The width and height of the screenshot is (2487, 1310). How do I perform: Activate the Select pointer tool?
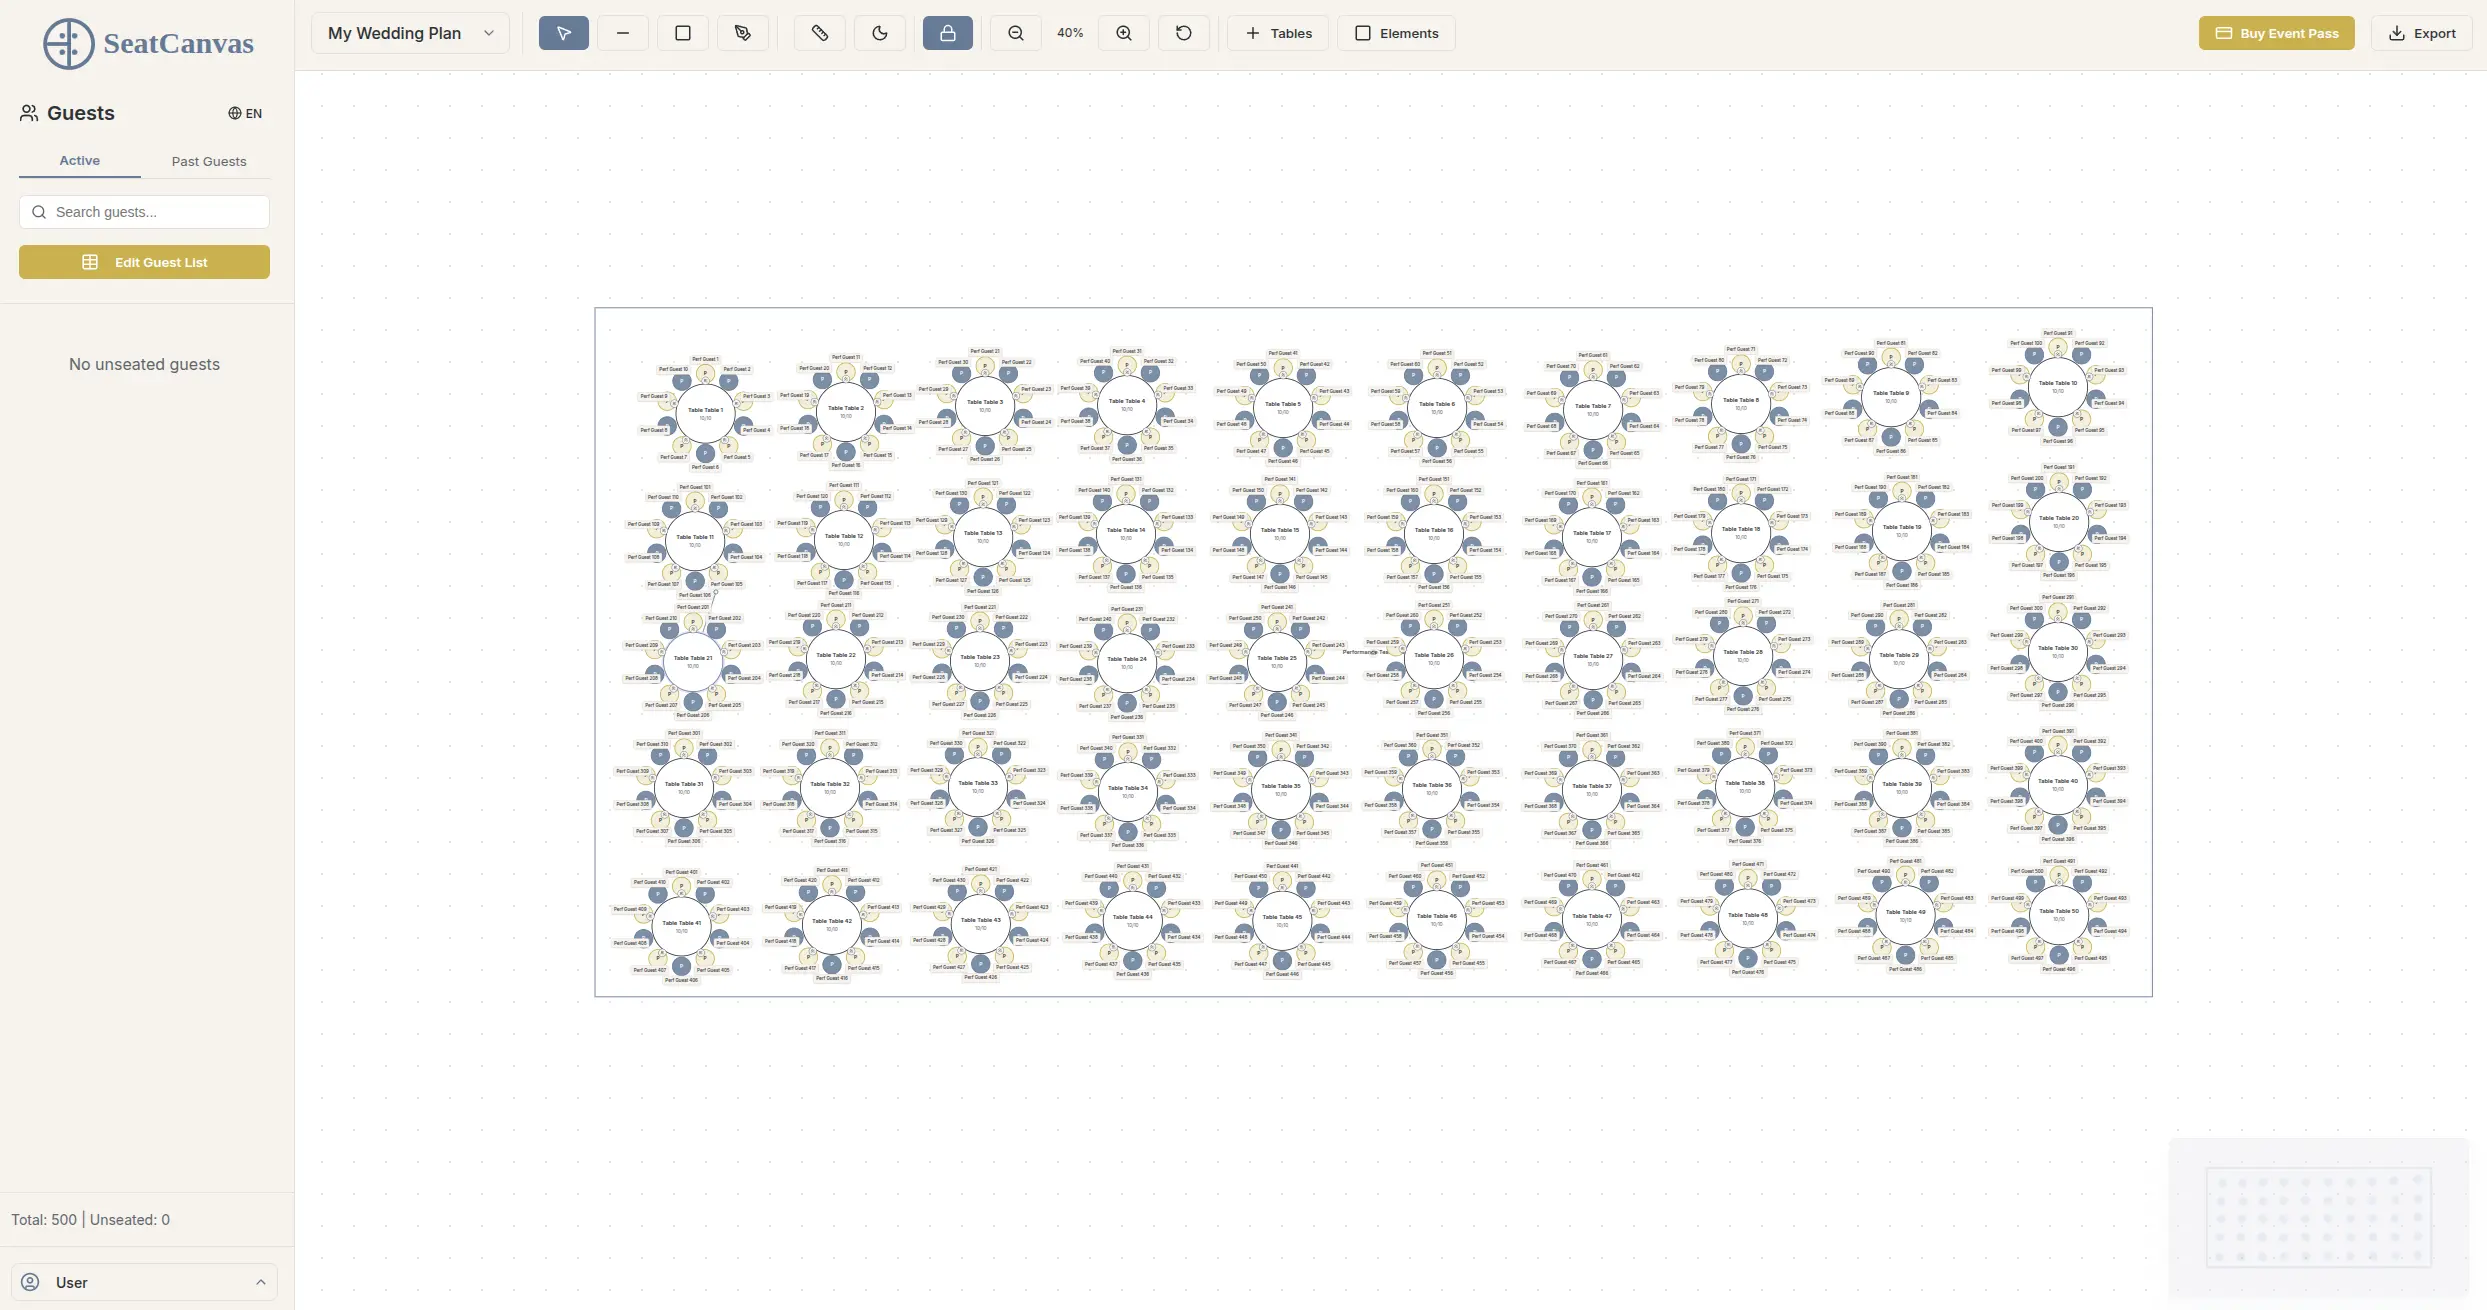coord(564,33)
